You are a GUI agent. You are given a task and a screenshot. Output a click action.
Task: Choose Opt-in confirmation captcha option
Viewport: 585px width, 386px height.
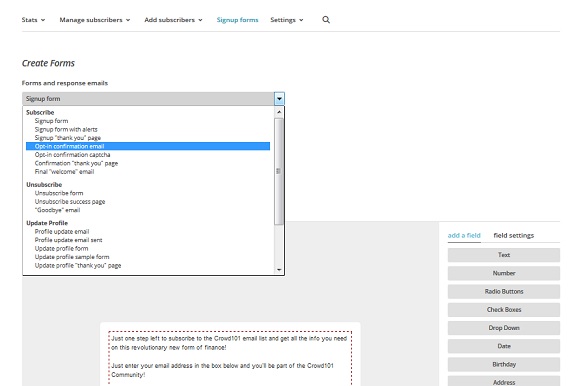click(x=72, y=155)
